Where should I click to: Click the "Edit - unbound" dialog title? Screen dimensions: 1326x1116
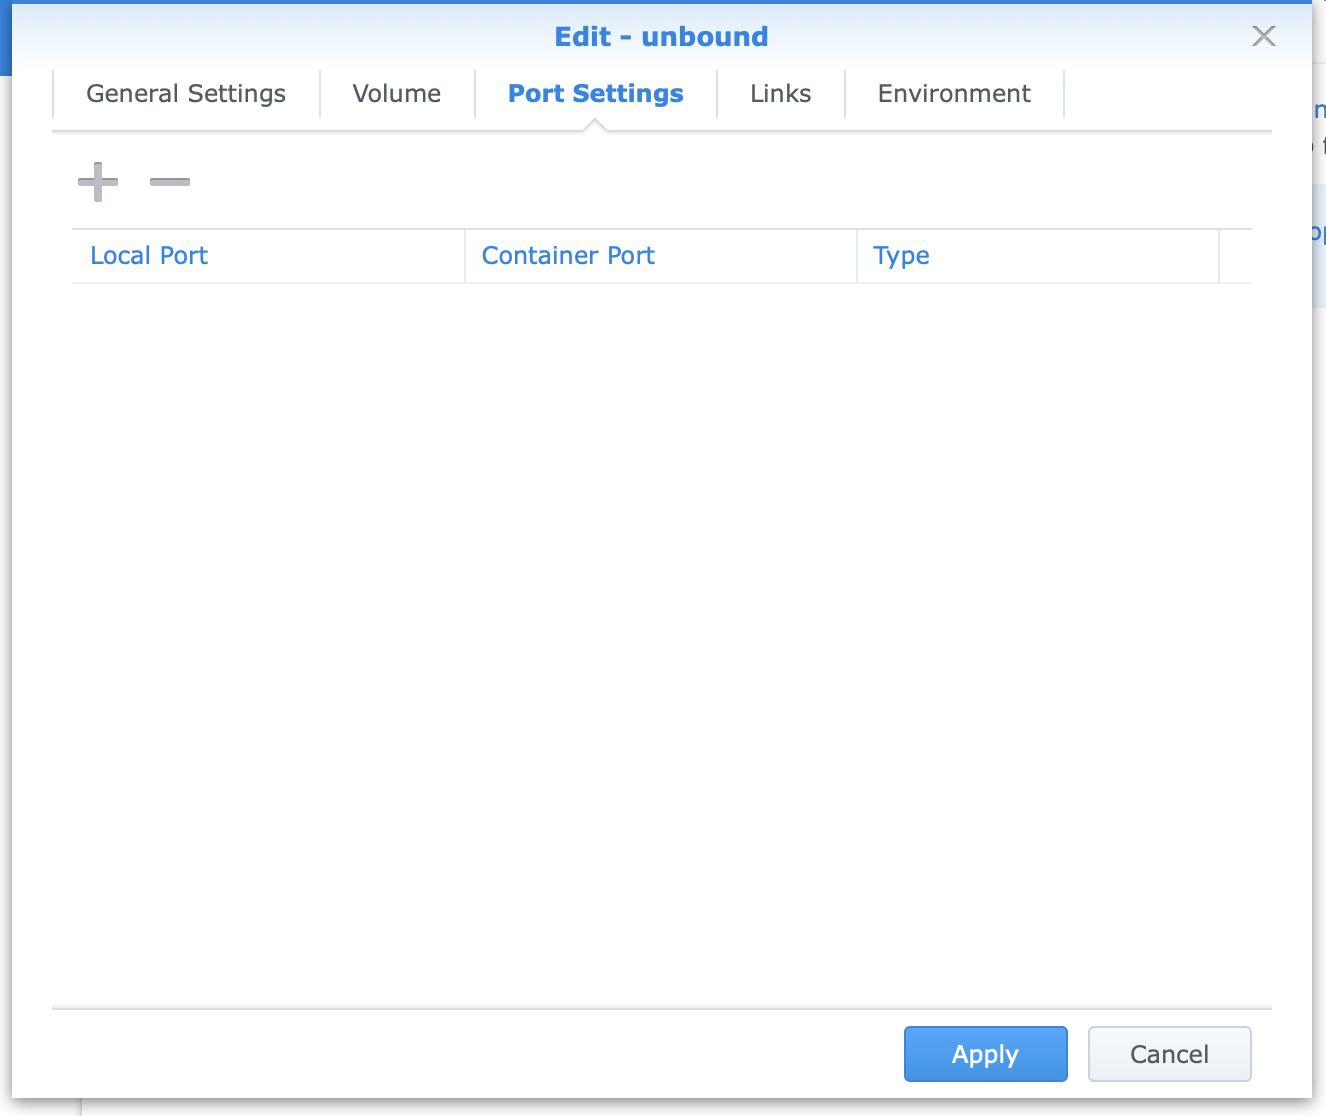[x=661, y=37]
